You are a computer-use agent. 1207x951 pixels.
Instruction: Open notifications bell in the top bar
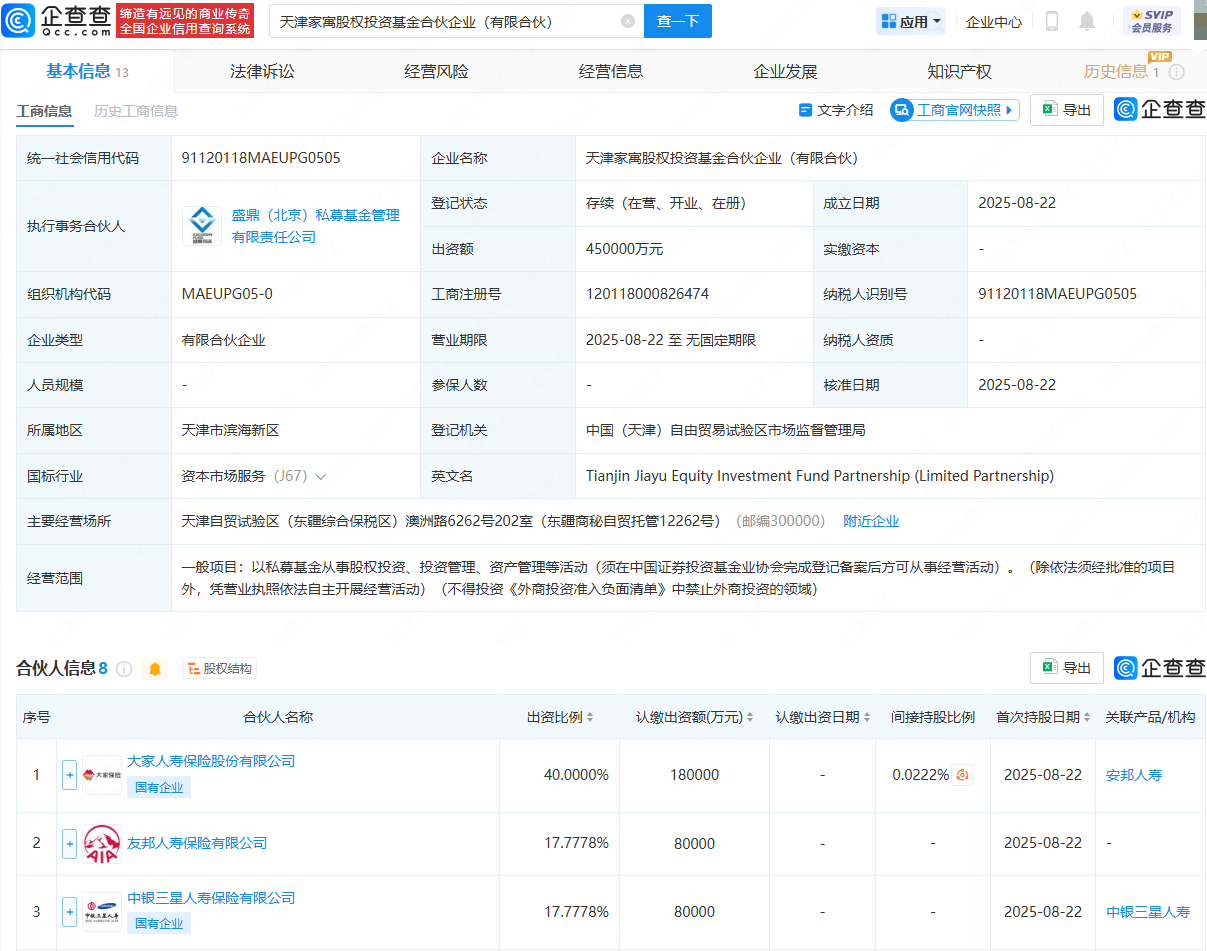pos(1087,21)
